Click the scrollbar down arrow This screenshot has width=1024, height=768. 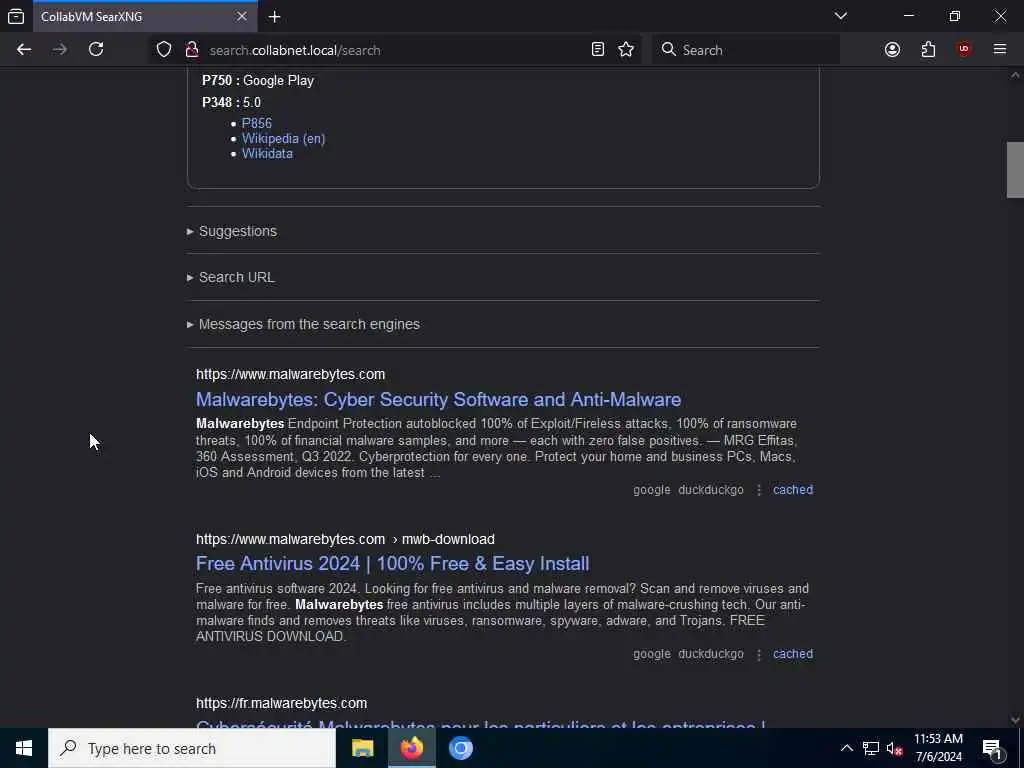click(x=1015, y=720)
